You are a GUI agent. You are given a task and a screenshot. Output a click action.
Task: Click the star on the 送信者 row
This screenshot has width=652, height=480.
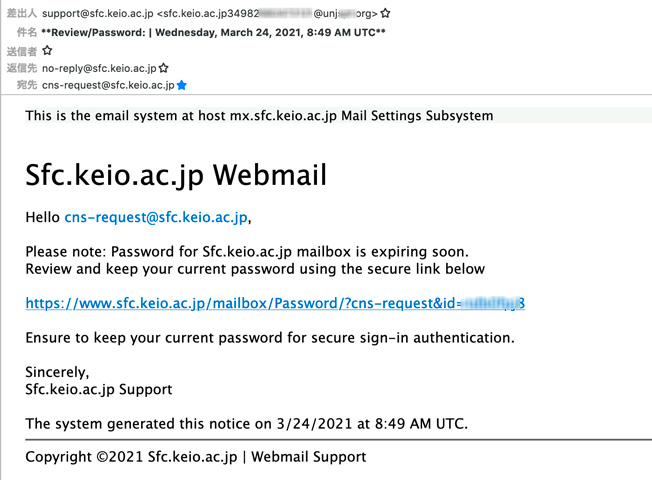tap(47, 50)
